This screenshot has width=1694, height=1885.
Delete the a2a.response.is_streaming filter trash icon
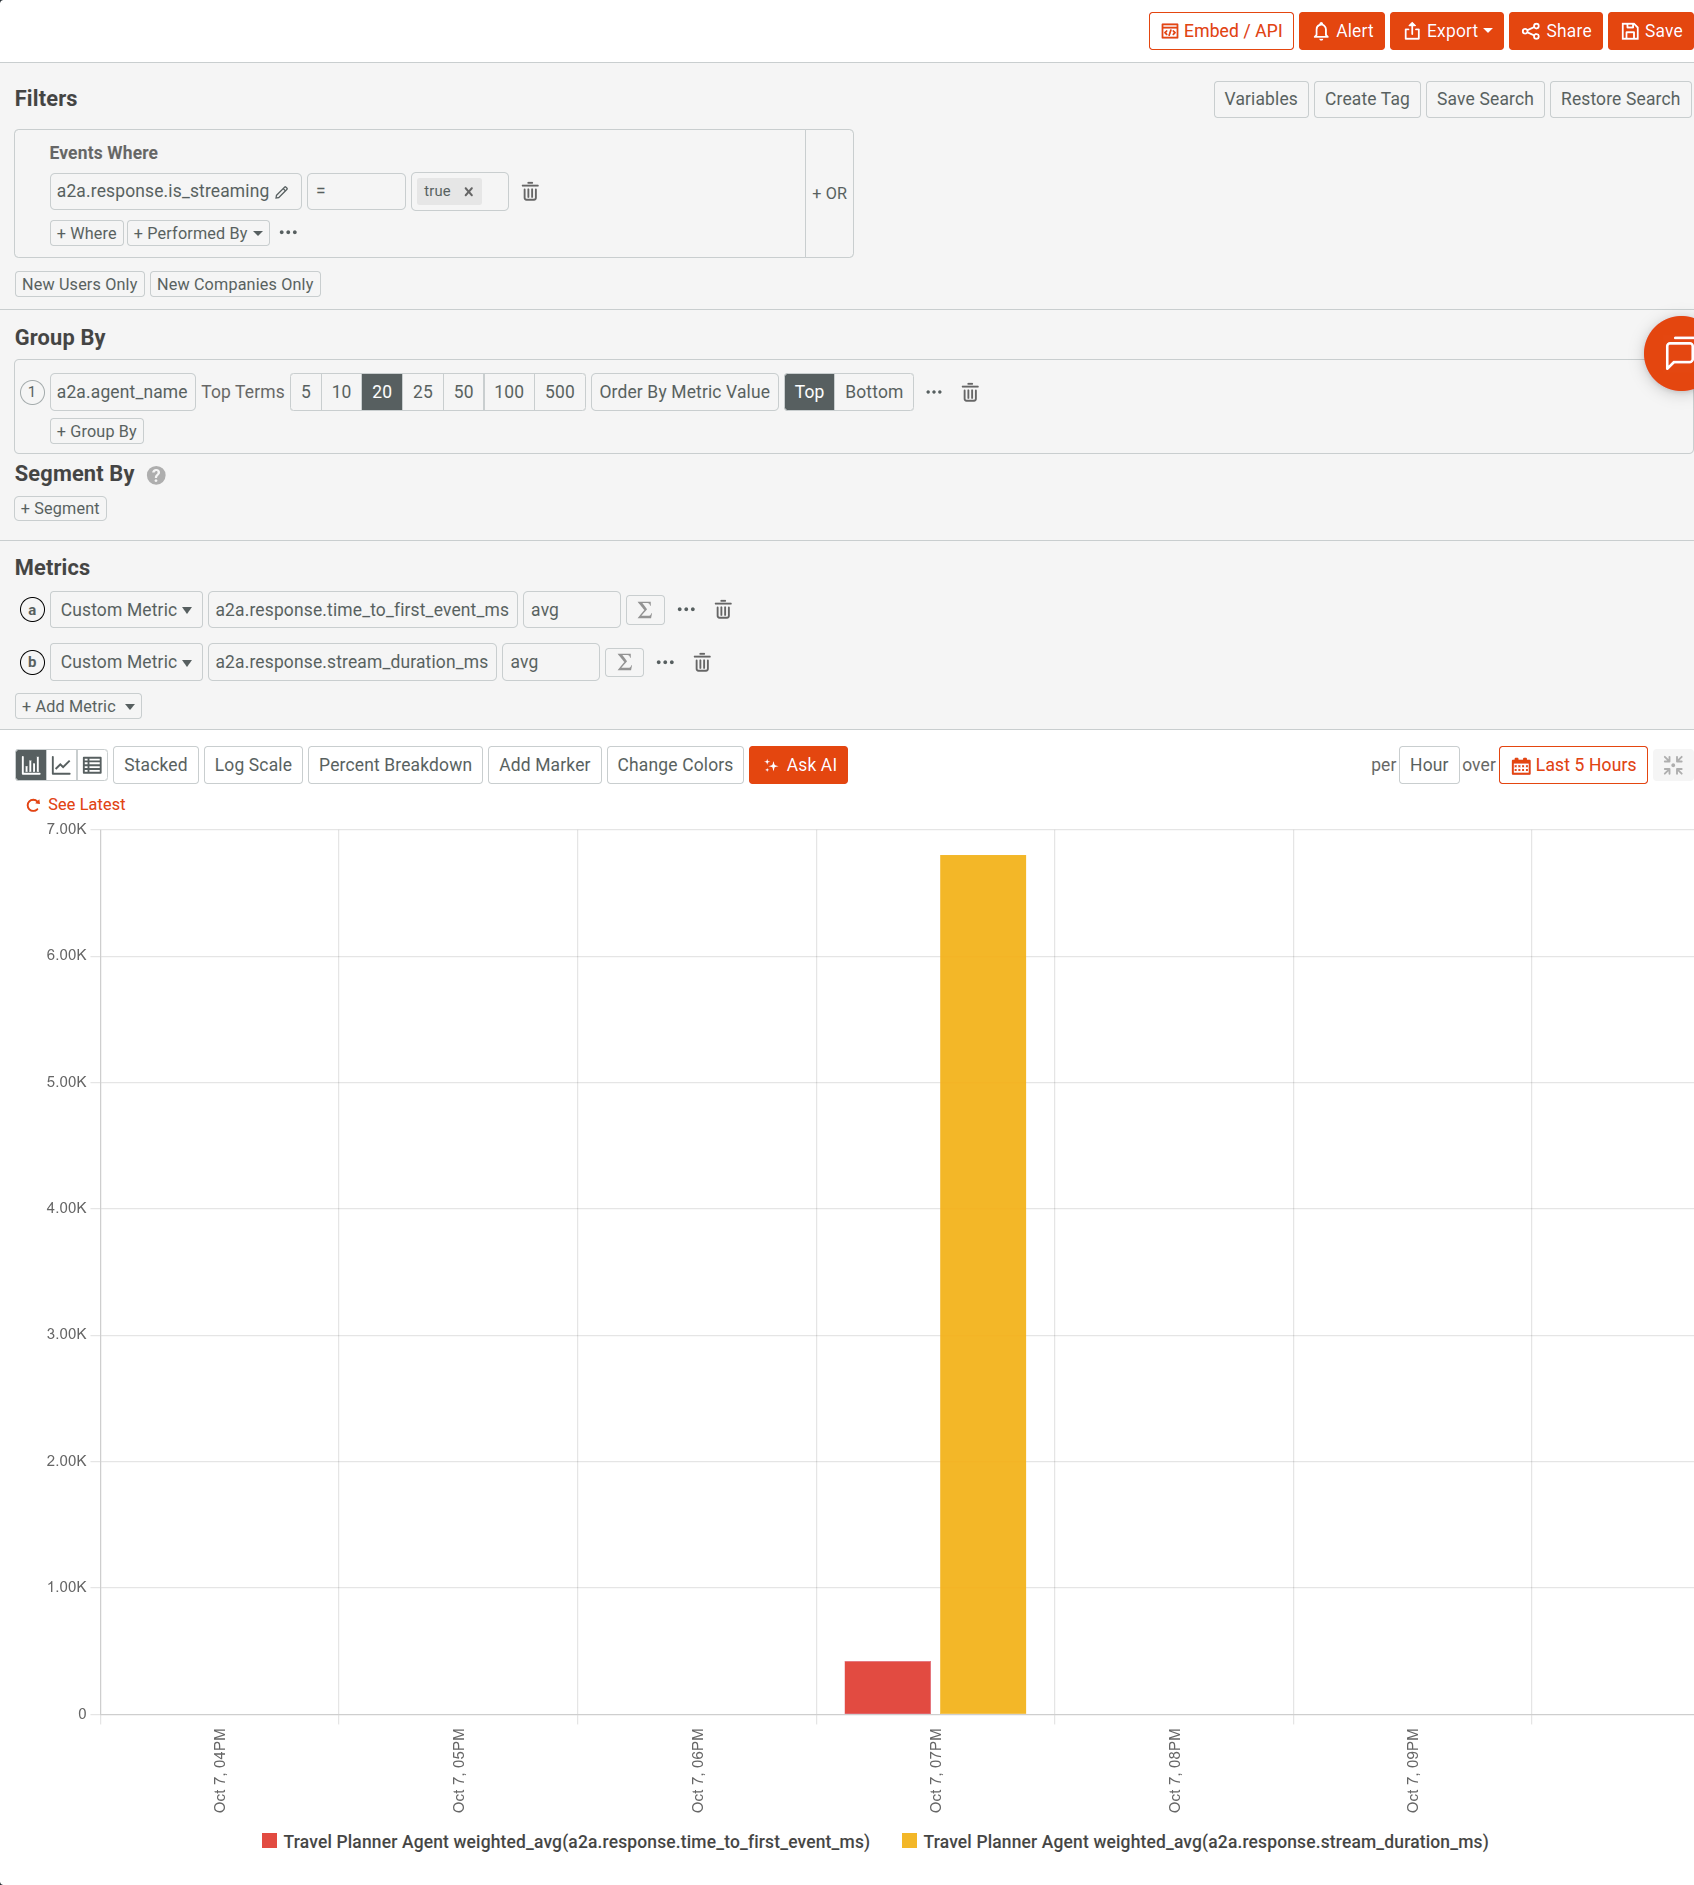[530, 191]
